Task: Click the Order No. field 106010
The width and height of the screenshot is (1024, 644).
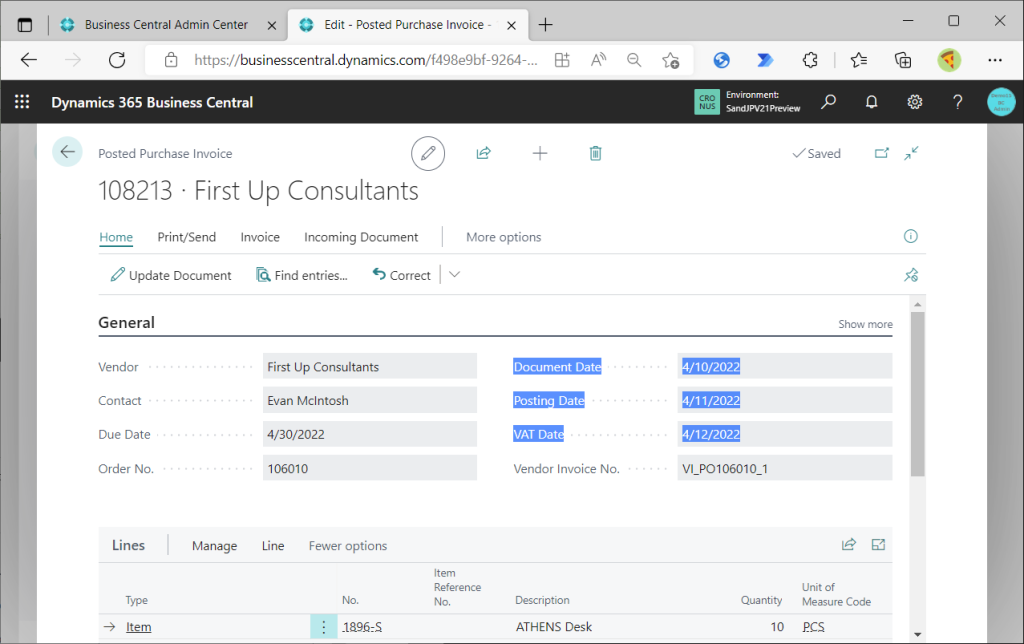Action: pyautogui.click(x=370, y=468)
